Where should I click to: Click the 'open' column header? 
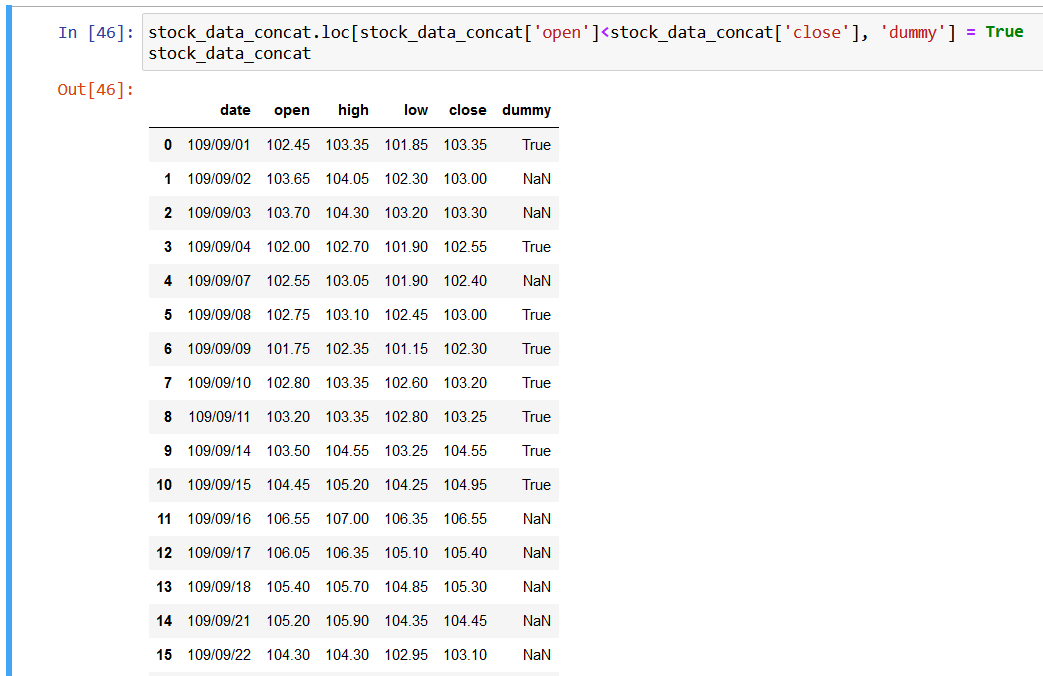tap(292, 110)
